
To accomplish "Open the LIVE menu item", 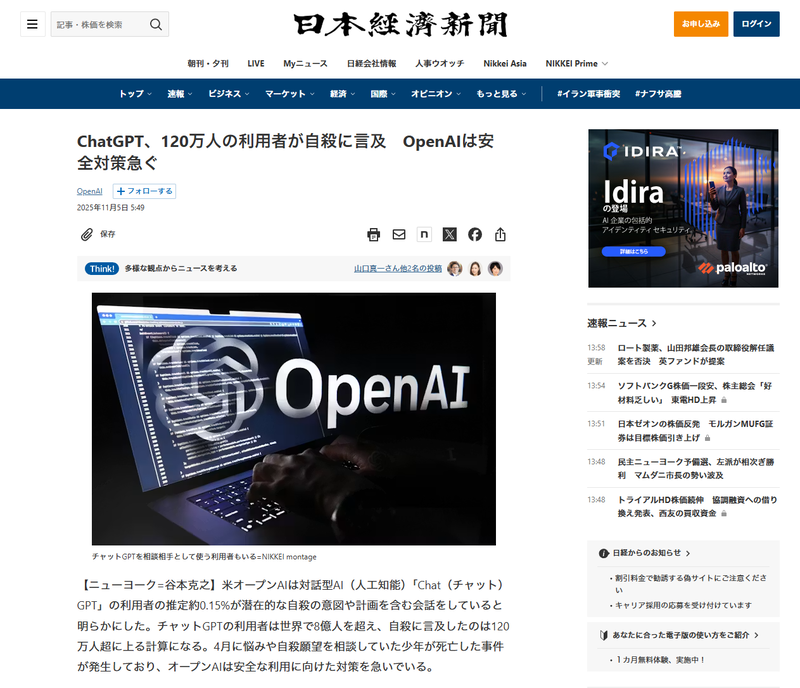I will point(256,63).
